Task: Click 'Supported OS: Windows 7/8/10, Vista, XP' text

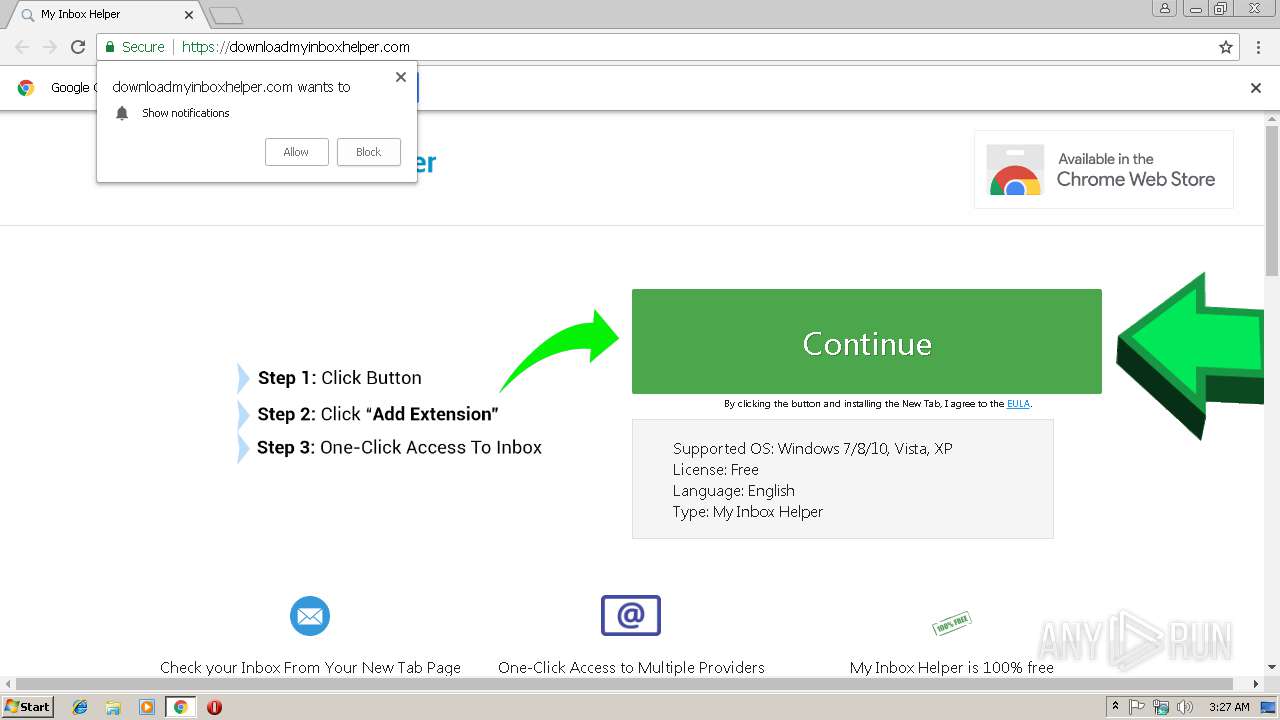Action: point(813,448)
